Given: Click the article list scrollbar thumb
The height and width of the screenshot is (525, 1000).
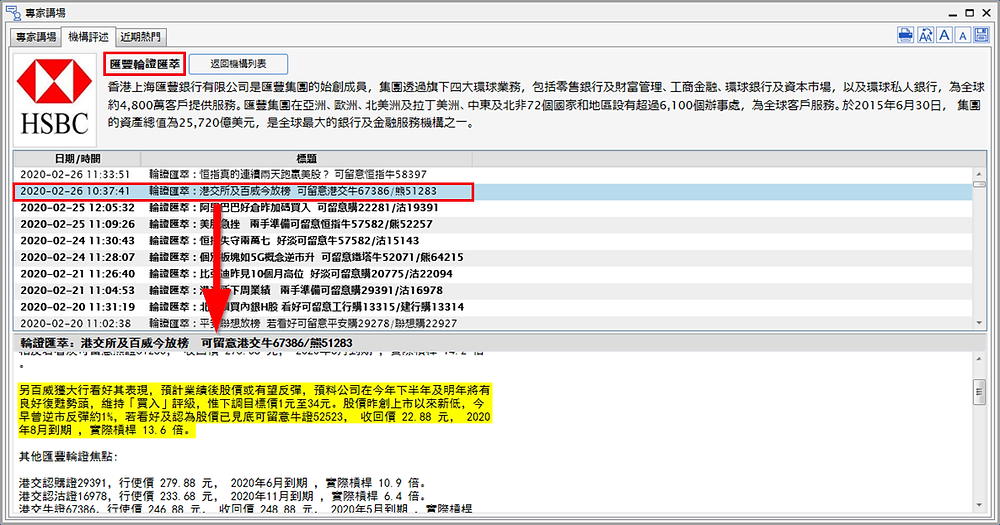Looking at the screenshot, I should pos(979,184).
